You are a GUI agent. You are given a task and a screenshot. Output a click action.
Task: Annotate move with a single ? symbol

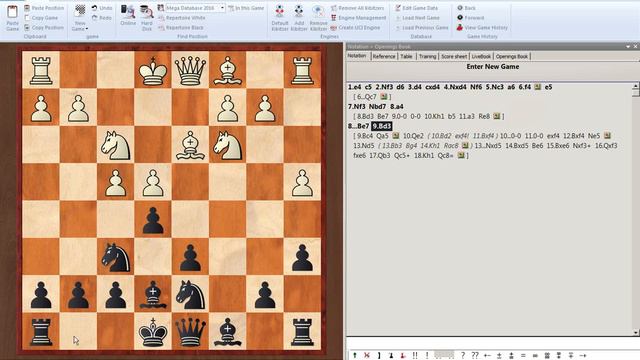463,356
